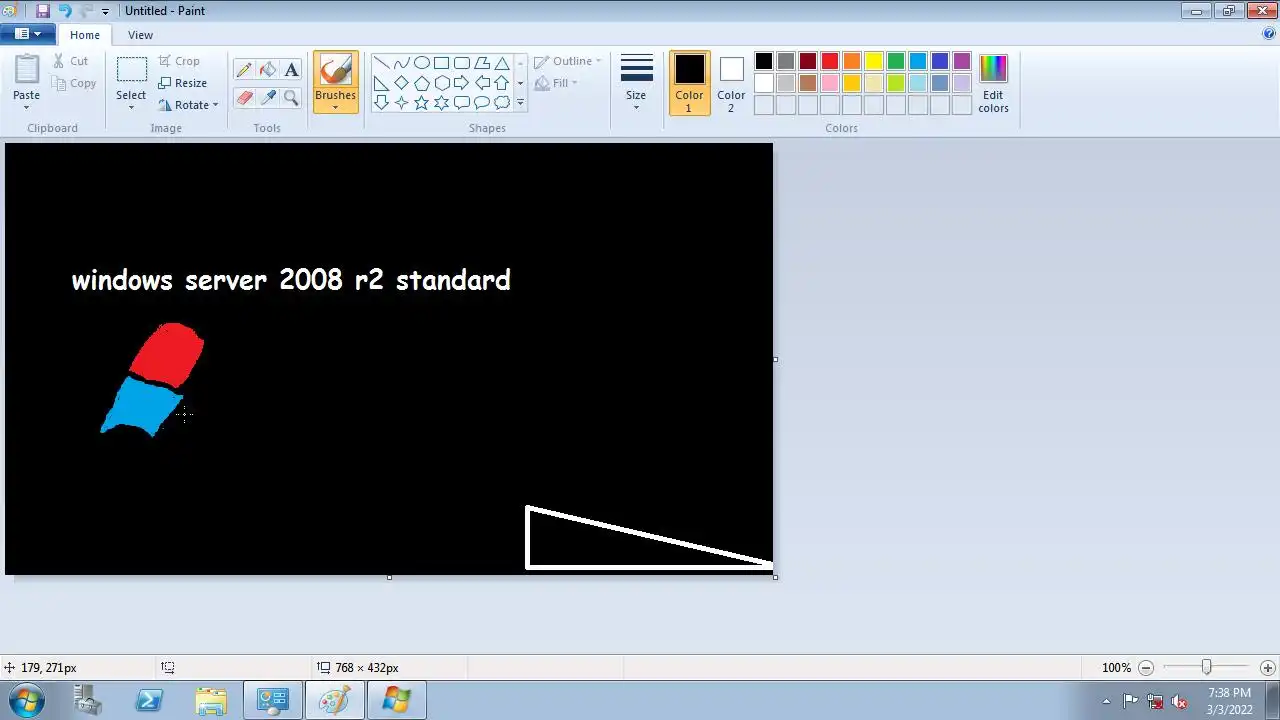The image size is (1280, 720).
Task: Choose the Five-point star shape
Action: [421, 103]
